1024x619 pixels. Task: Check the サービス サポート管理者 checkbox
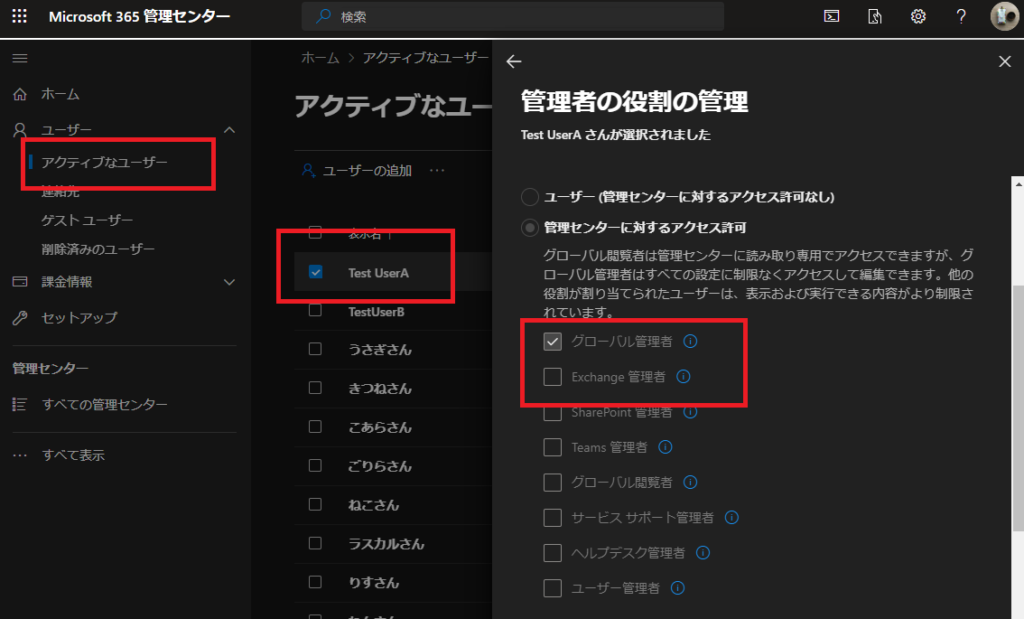552,518
